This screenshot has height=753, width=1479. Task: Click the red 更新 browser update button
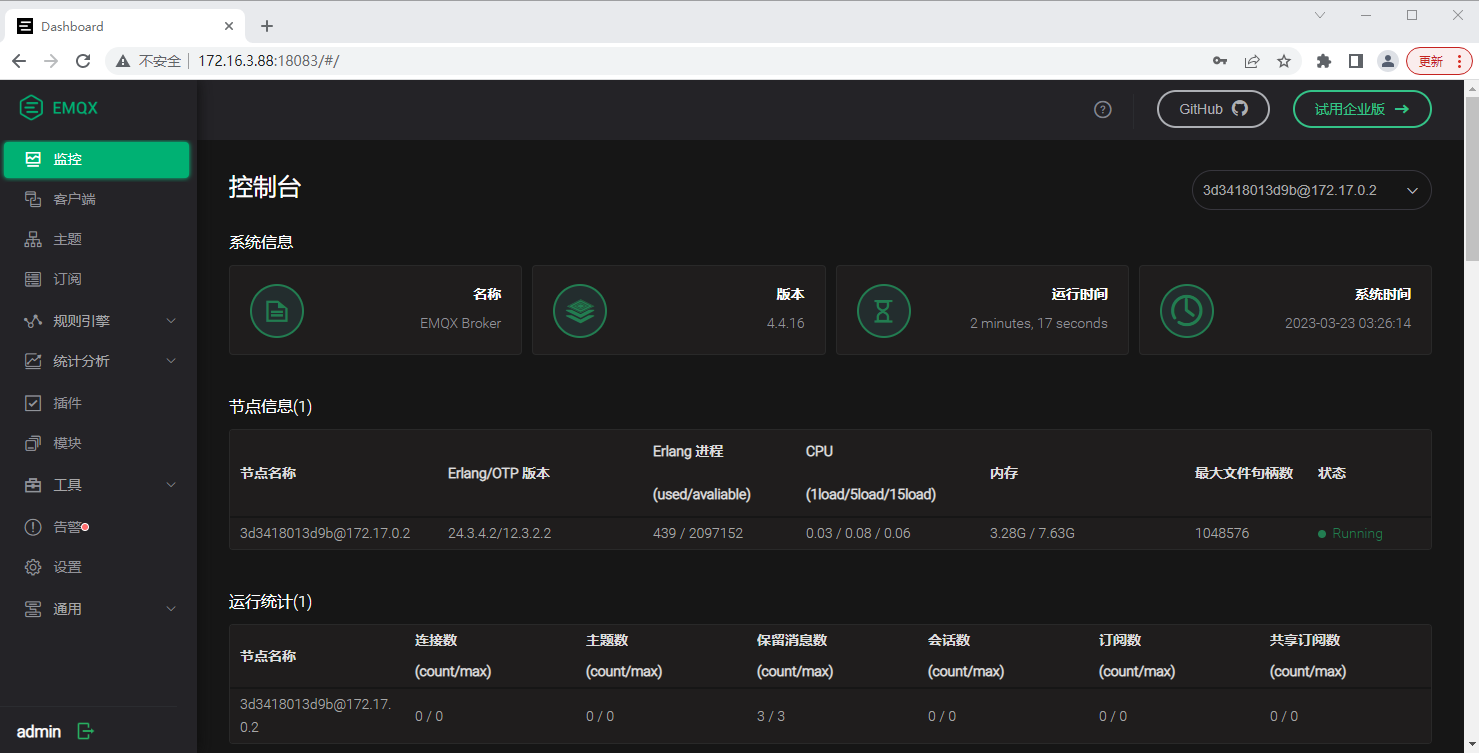click(x=1439, y=61)
